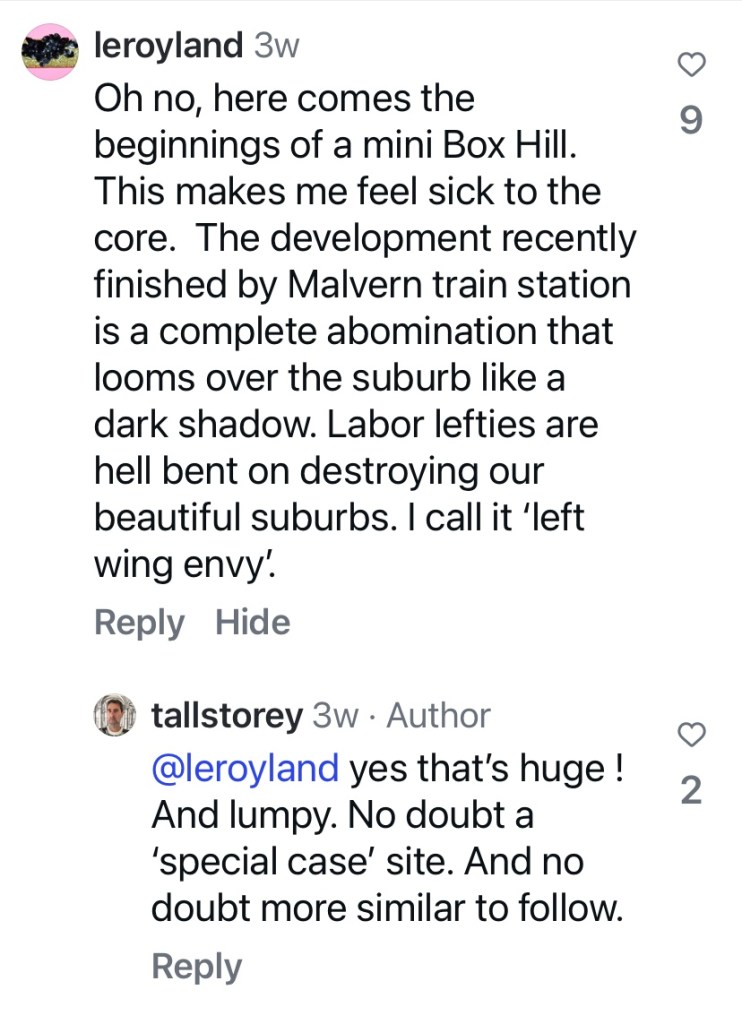Viewport: 742px width, 1024px height.
Task: Tap the blue @leroyland mention
Action: pos(245,768)
